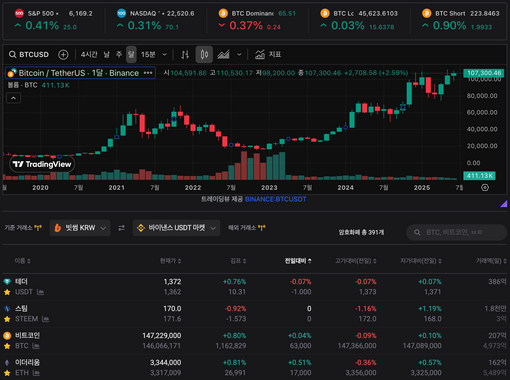Toggle favorite star for STEEM
510x380 pixels.
click(7, 319)
